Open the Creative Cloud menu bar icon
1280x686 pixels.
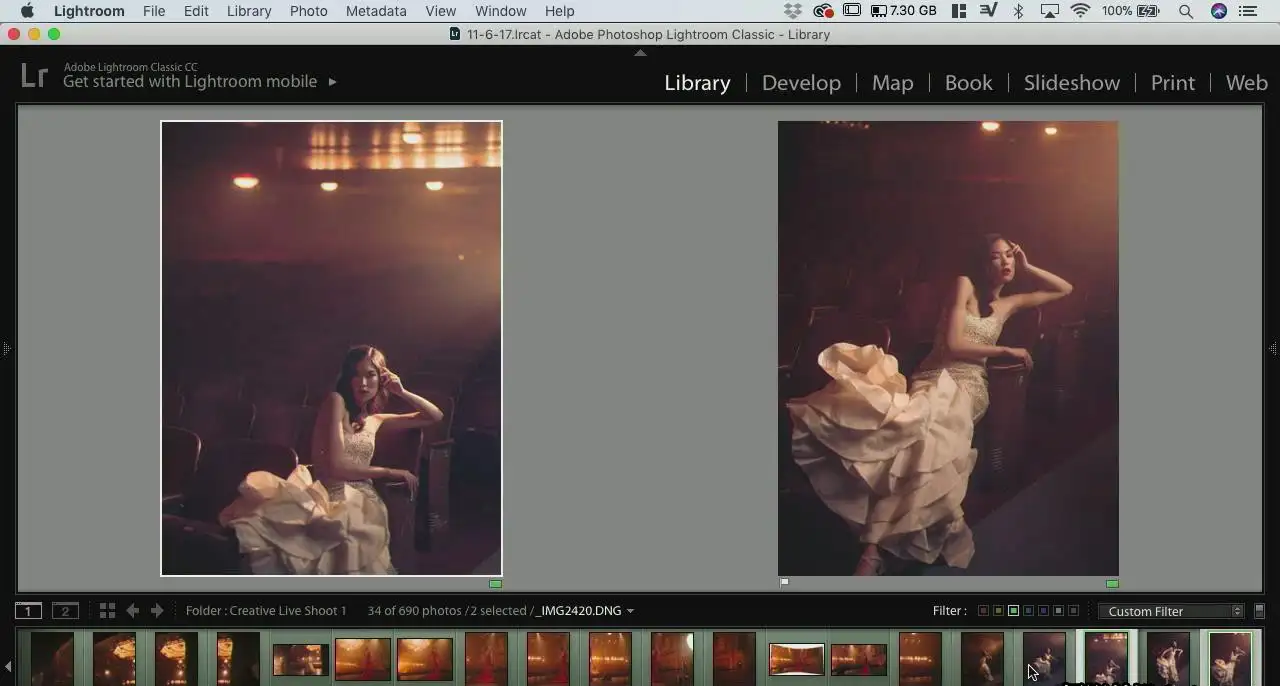click(x=823, y=11)
